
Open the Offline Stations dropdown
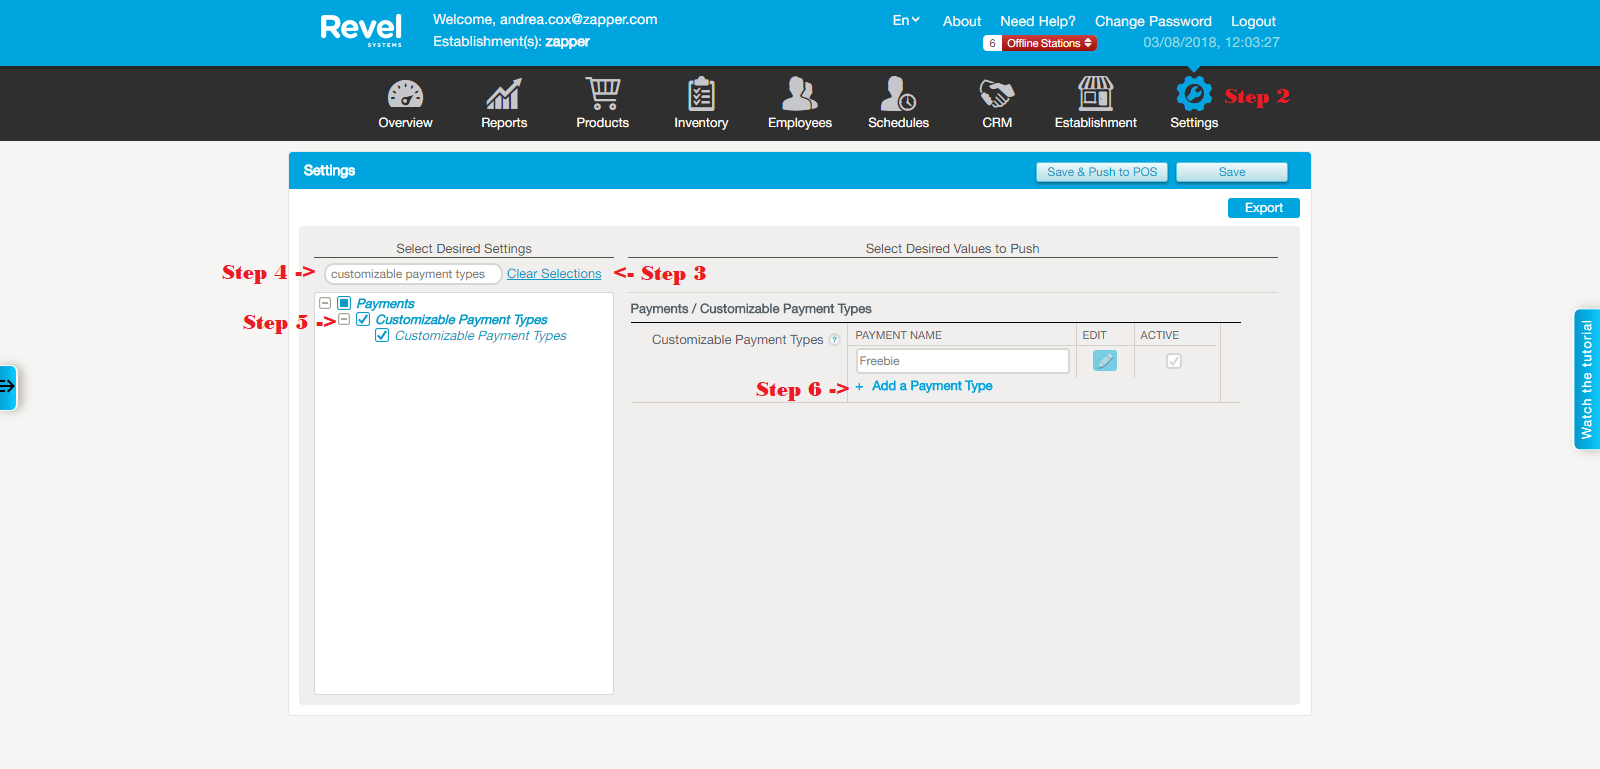pos(1048,43)
